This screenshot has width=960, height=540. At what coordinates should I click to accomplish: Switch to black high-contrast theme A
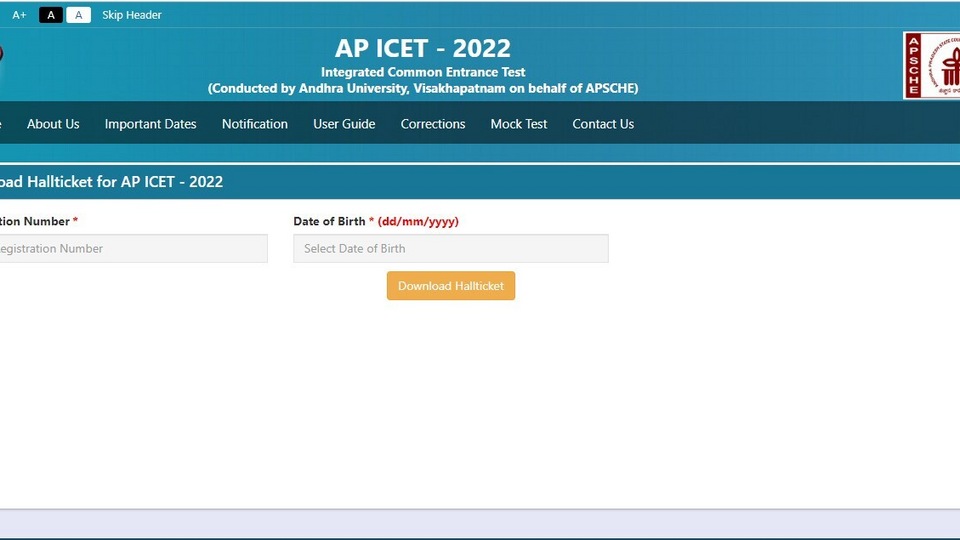(51, 15)
